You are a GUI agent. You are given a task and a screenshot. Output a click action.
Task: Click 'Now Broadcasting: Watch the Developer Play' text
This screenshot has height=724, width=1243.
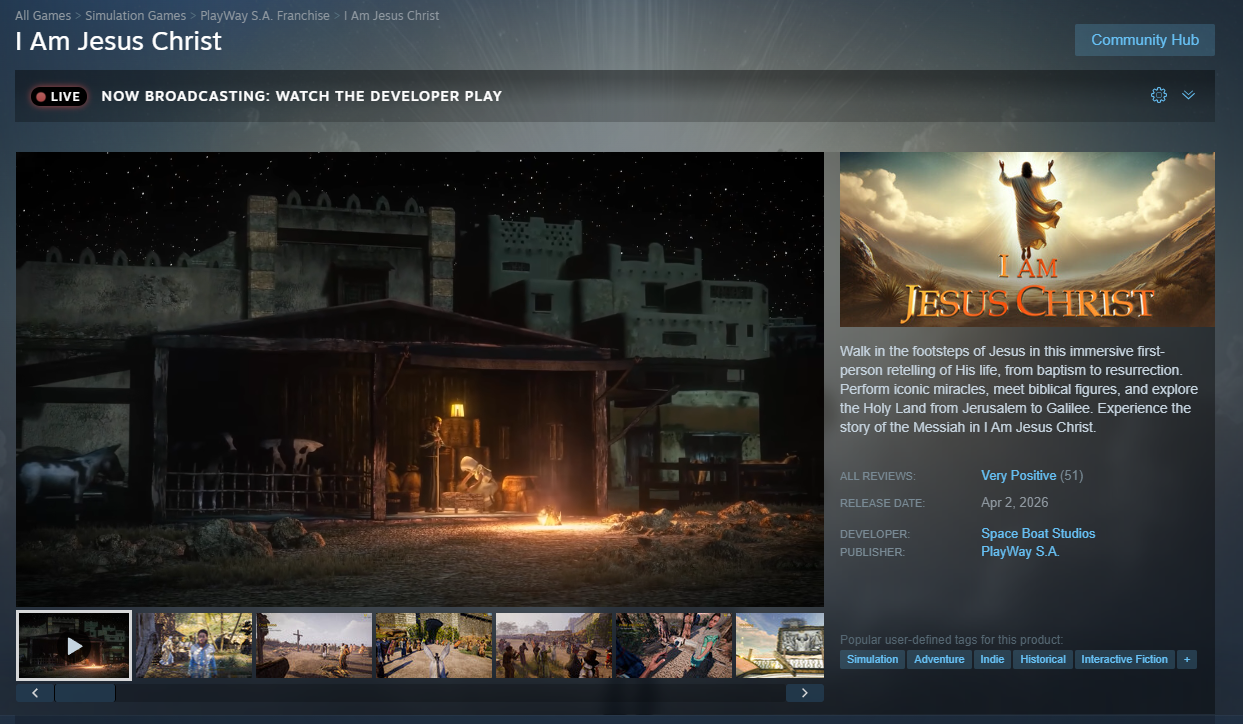point(302,97)
